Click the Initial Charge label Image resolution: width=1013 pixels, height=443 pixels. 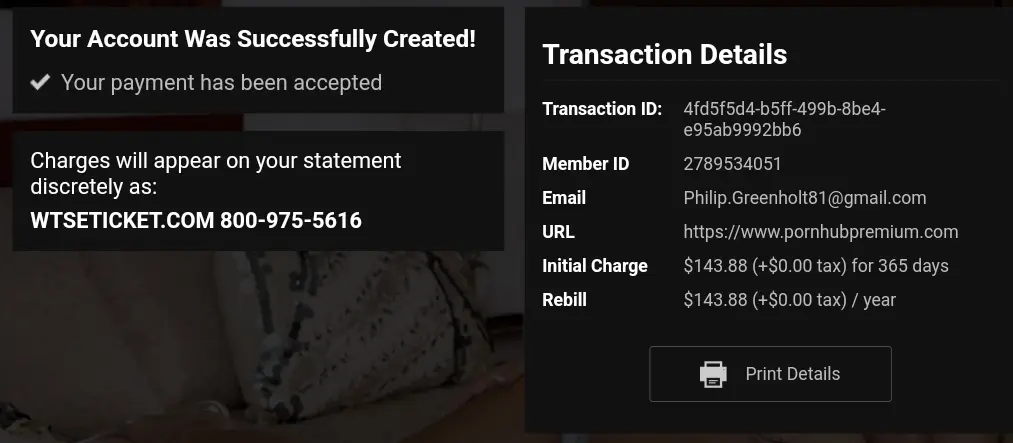pyautogui.click(x=595, y=266)
